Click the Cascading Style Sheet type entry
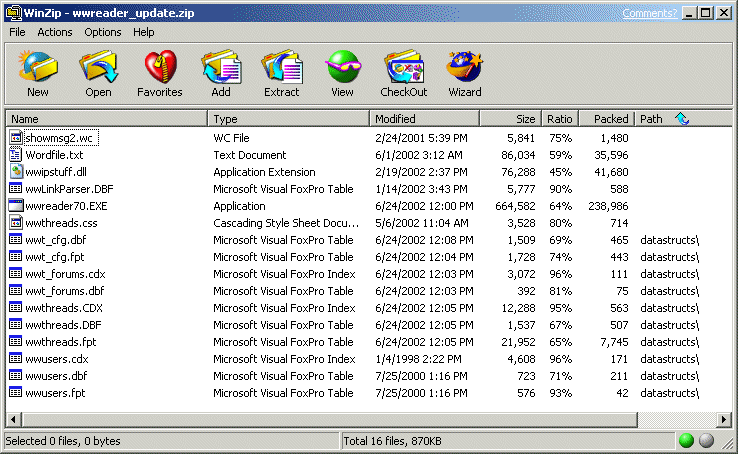Viewport: 738px width, 454px height. point(286,223)
